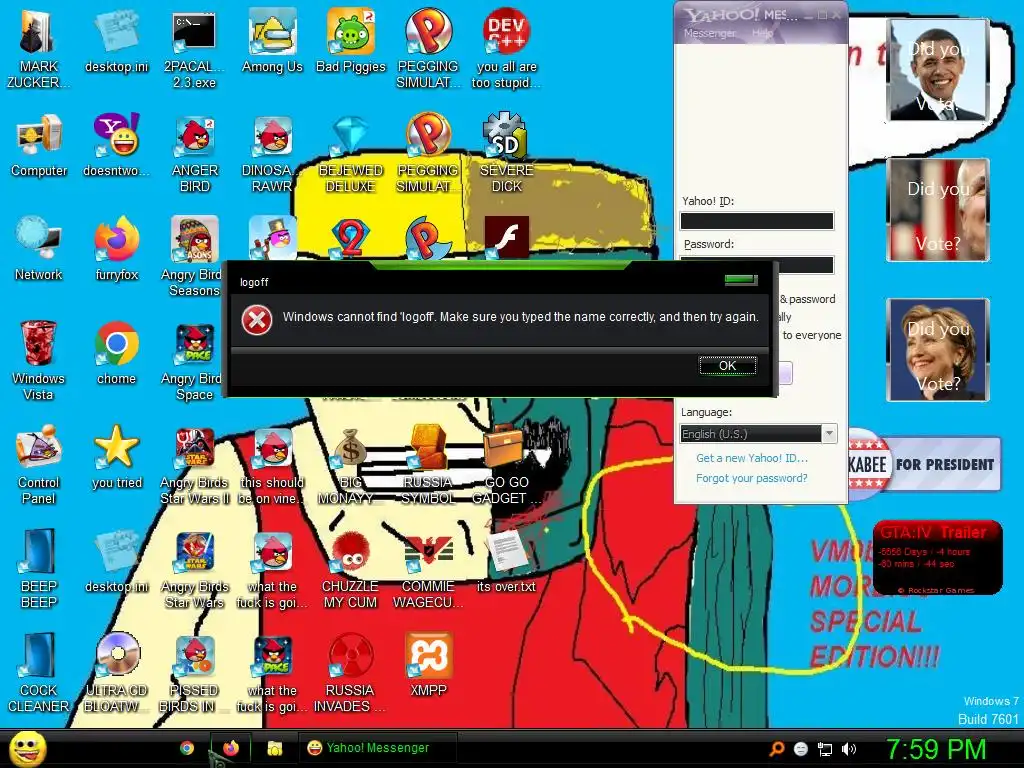
Task: Click the GTA:IV Trailer countdown gadget
Action: (x=937, y=558)
